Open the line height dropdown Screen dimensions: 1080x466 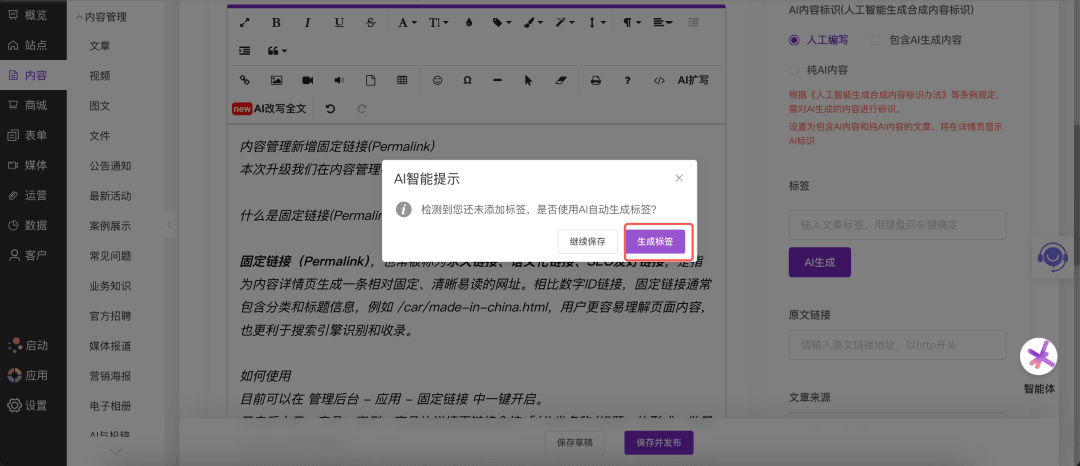pos(596,23)
